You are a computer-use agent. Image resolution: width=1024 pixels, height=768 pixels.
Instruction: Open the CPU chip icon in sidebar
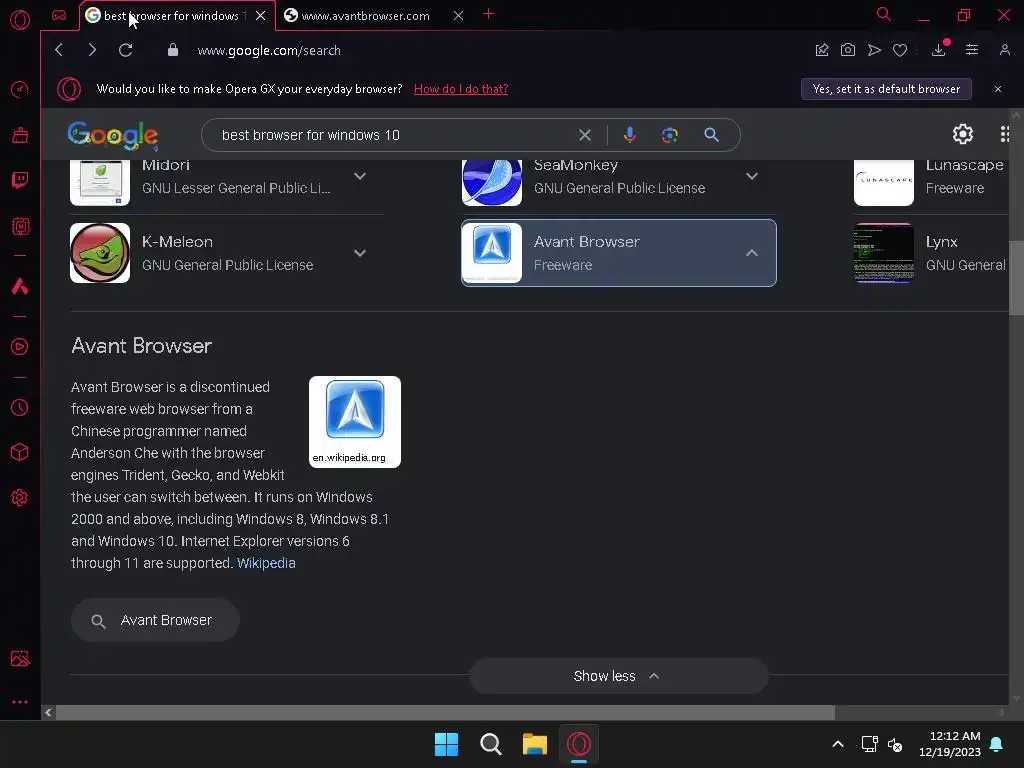pos(20,226)
